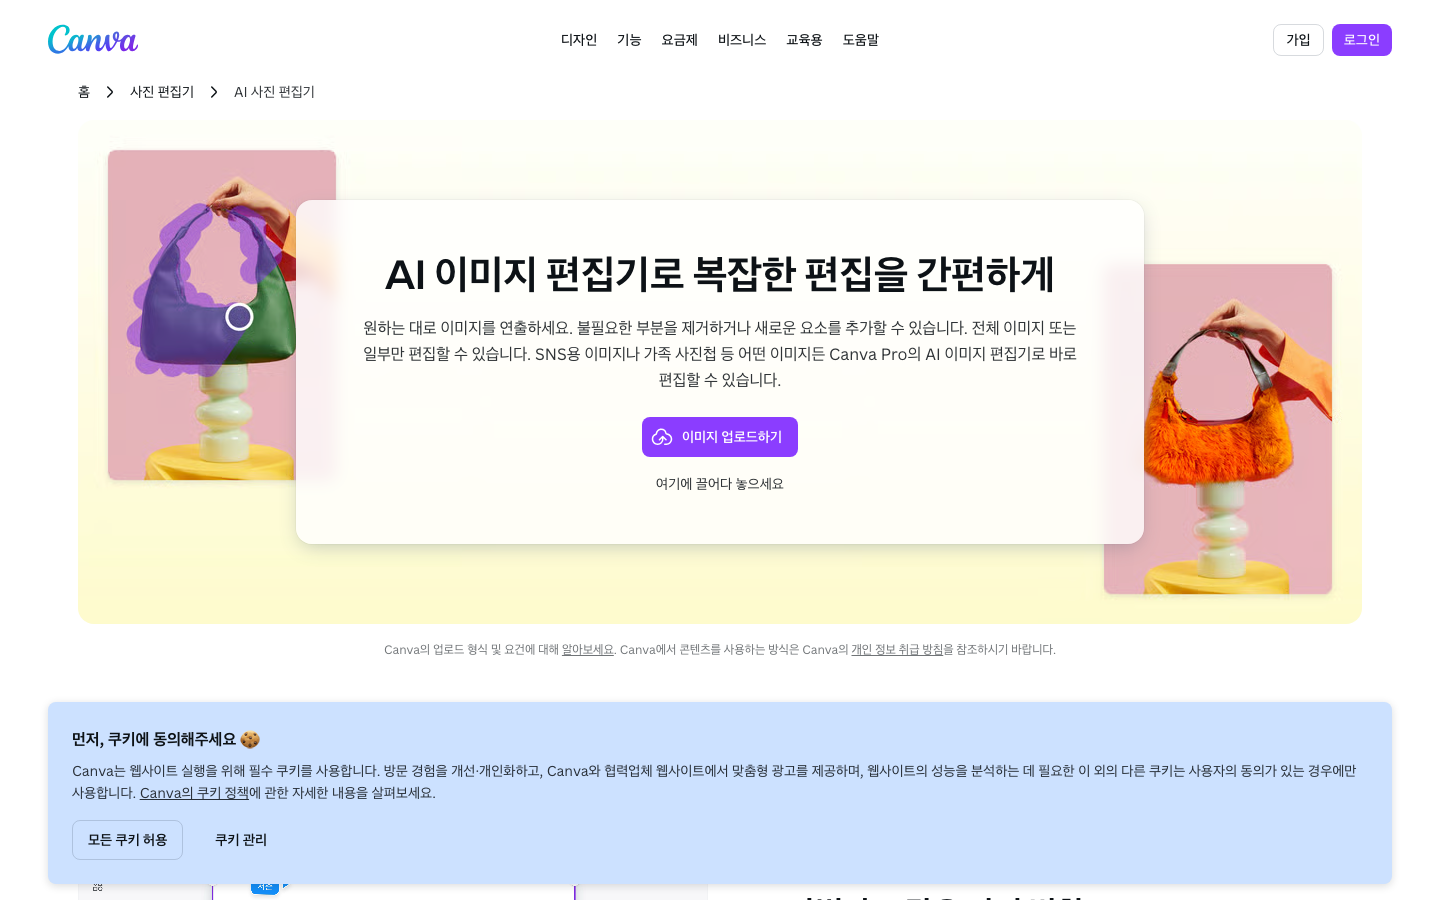Click the 로그인 login button
Screen dimensions: 1440x900
1362,40
